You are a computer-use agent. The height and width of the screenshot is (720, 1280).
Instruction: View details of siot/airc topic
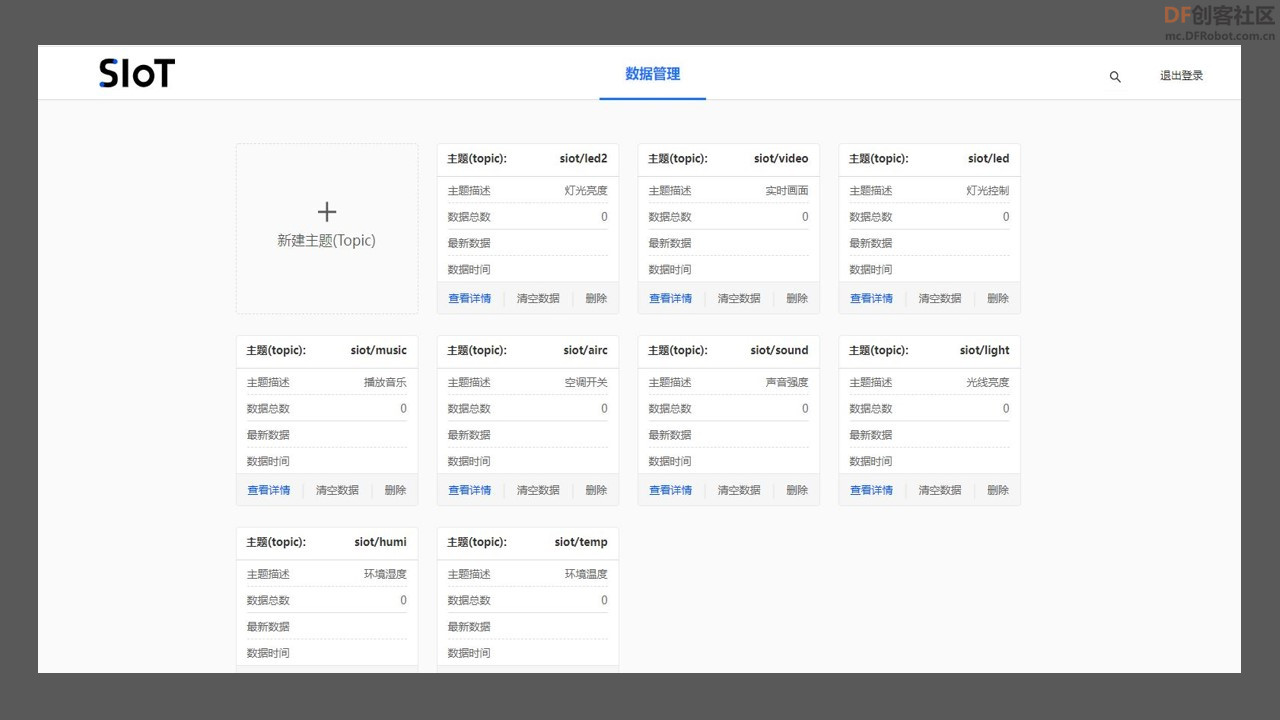click(470, 490)
